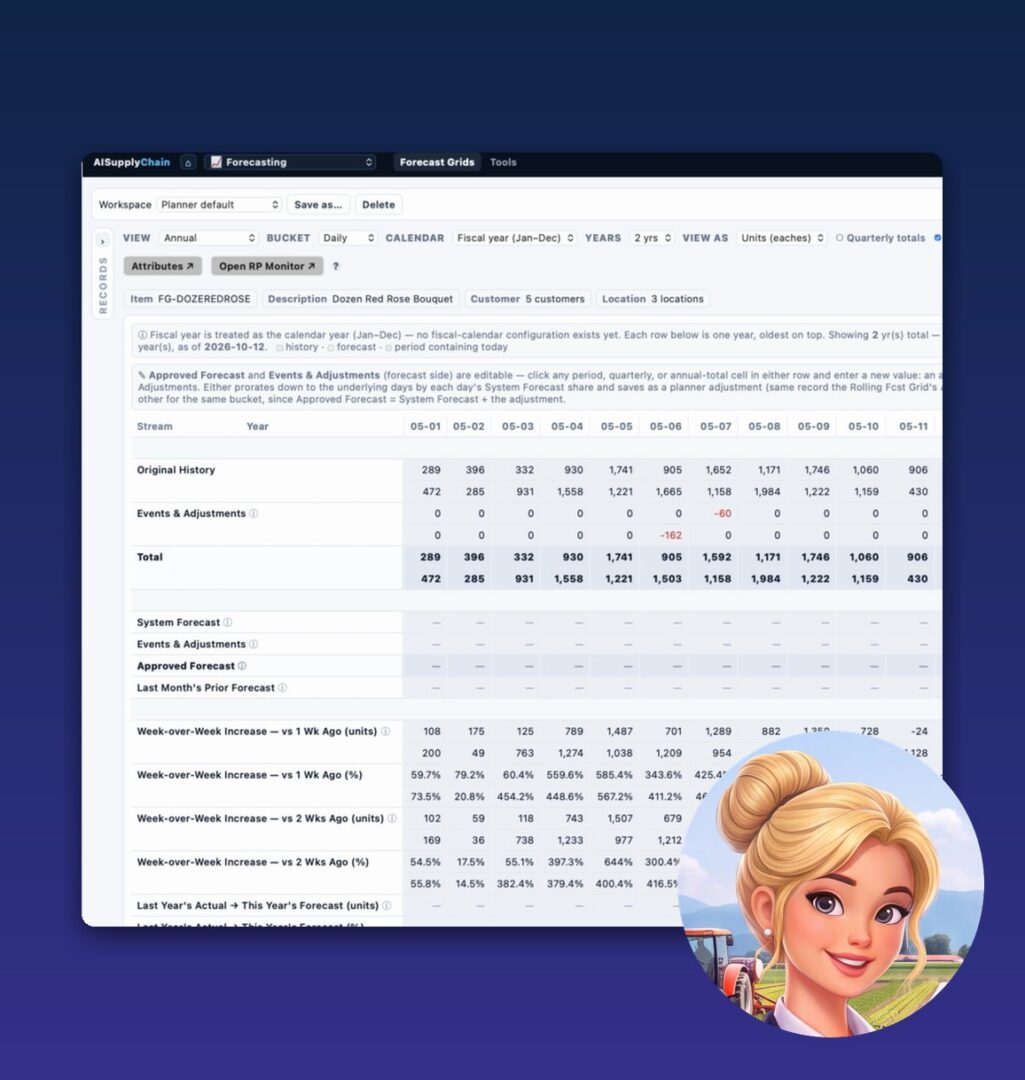This screenshot has height=1080, width=1025.
Task: Open the Tools tab
Action: (x=503, y=163)
